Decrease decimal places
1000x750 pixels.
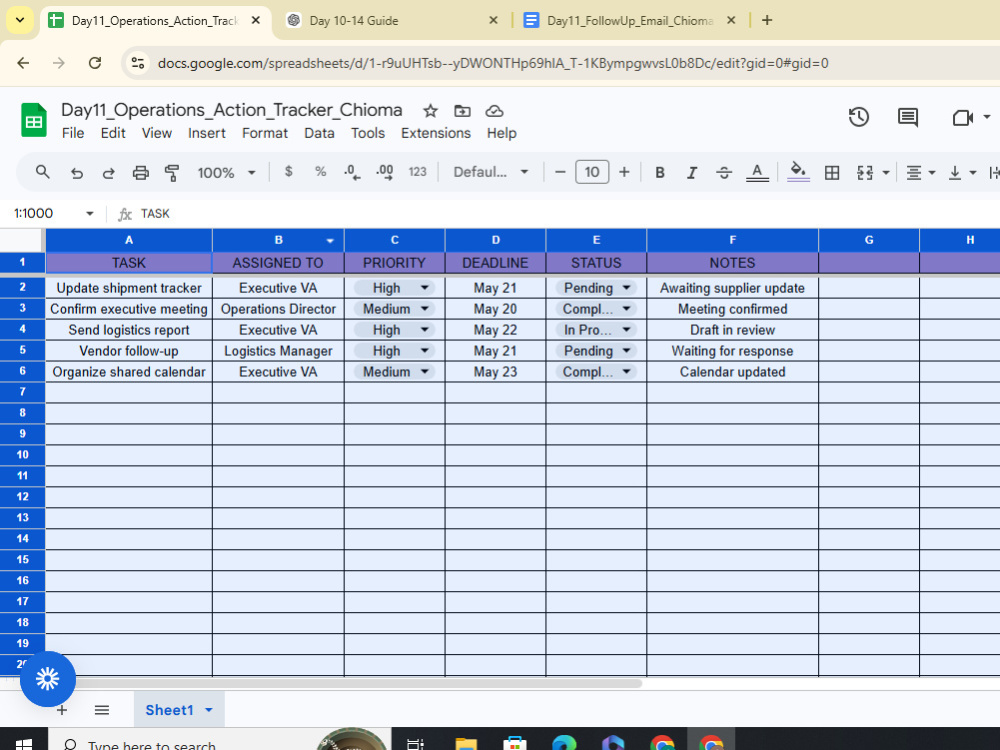351,172
